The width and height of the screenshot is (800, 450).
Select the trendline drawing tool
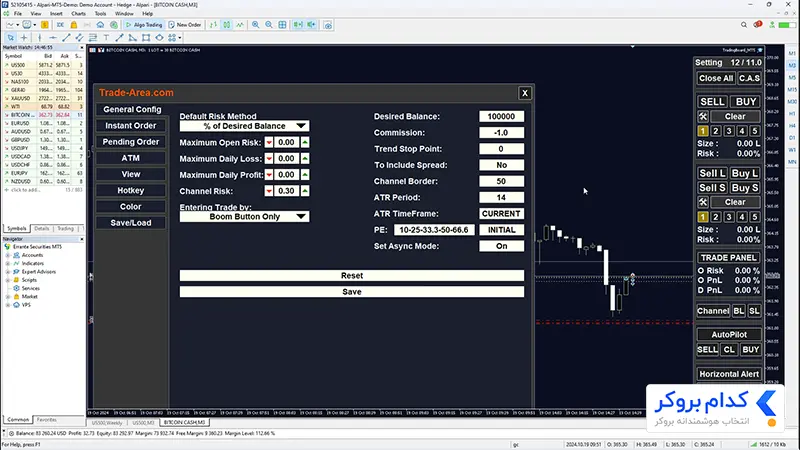tap(66, 38)
